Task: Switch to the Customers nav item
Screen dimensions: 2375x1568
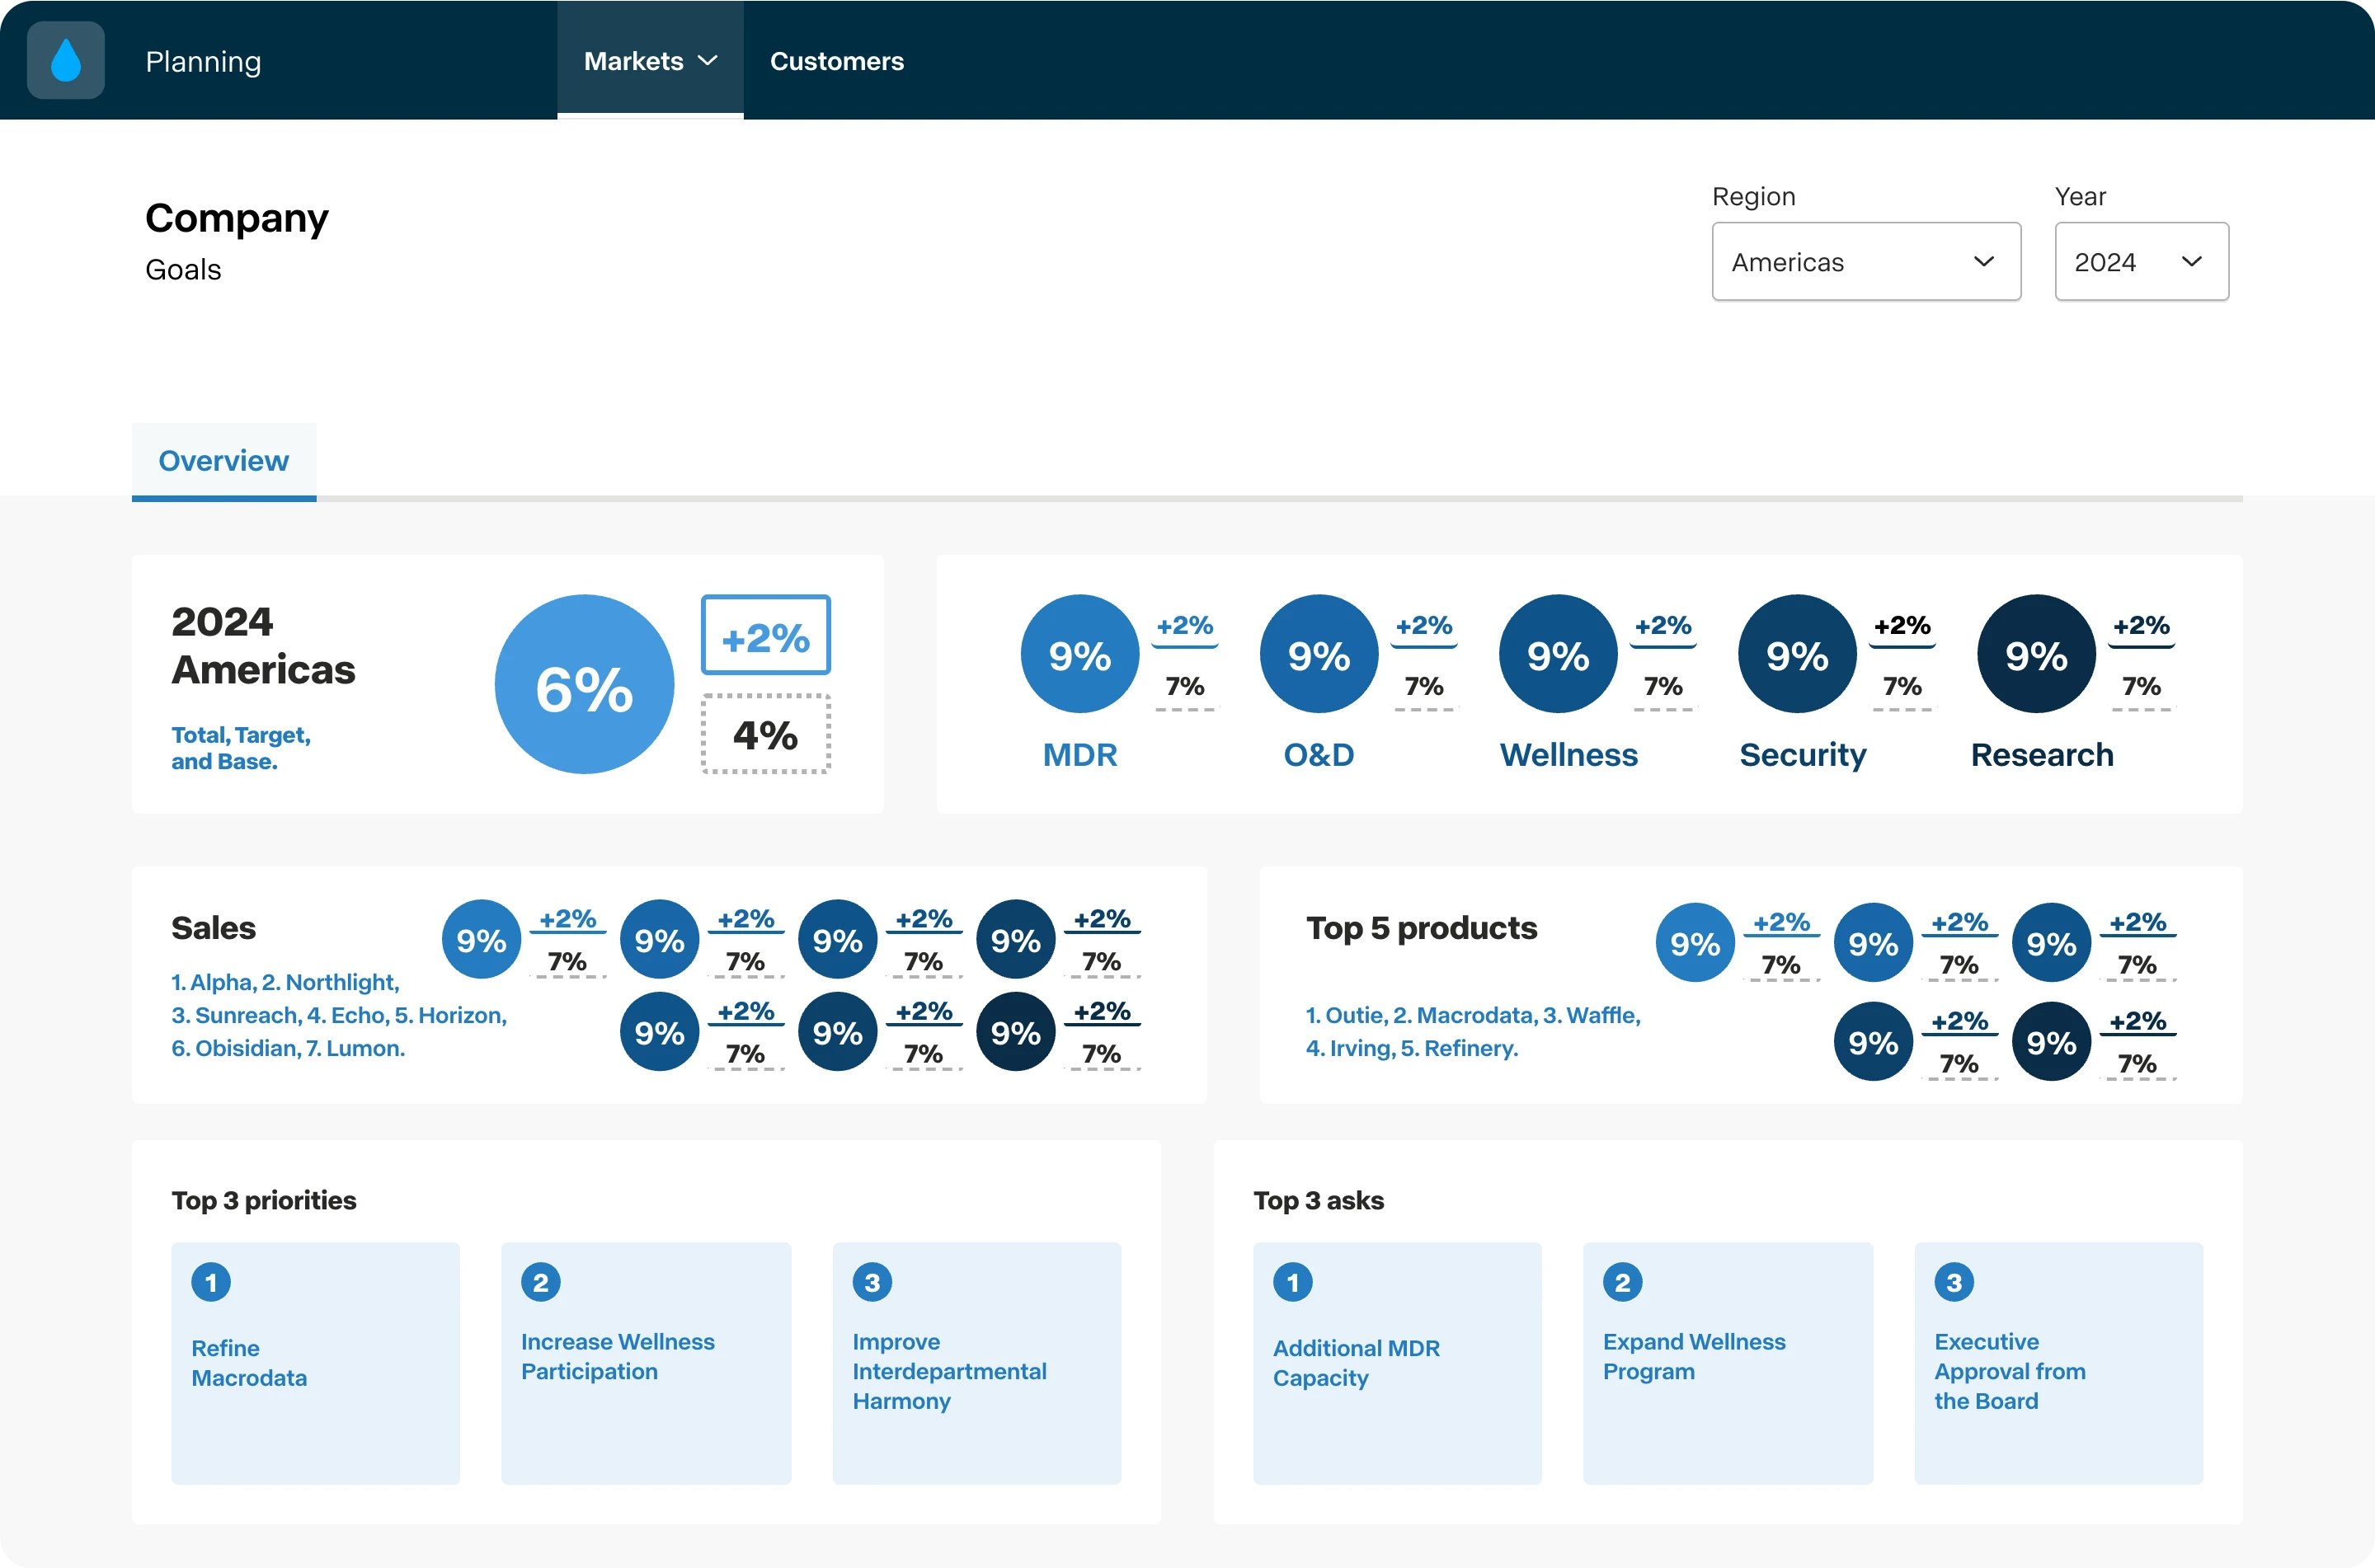Action: (837, 61)
